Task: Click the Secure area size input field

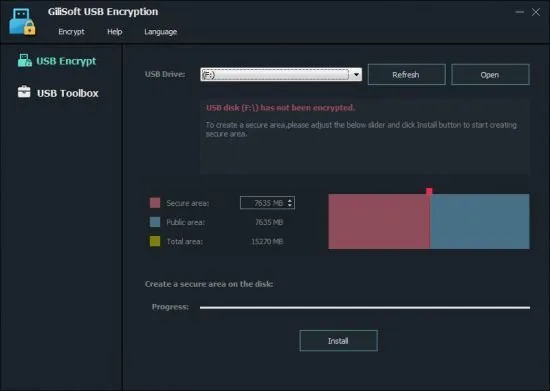Action: pos(267,203)
